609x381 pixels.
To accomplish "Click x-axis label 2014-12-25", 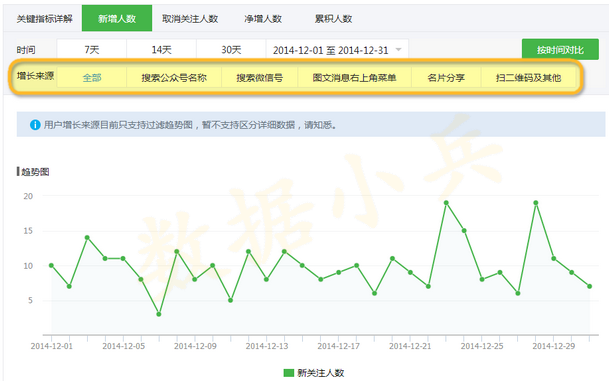I will coord(482,346).
